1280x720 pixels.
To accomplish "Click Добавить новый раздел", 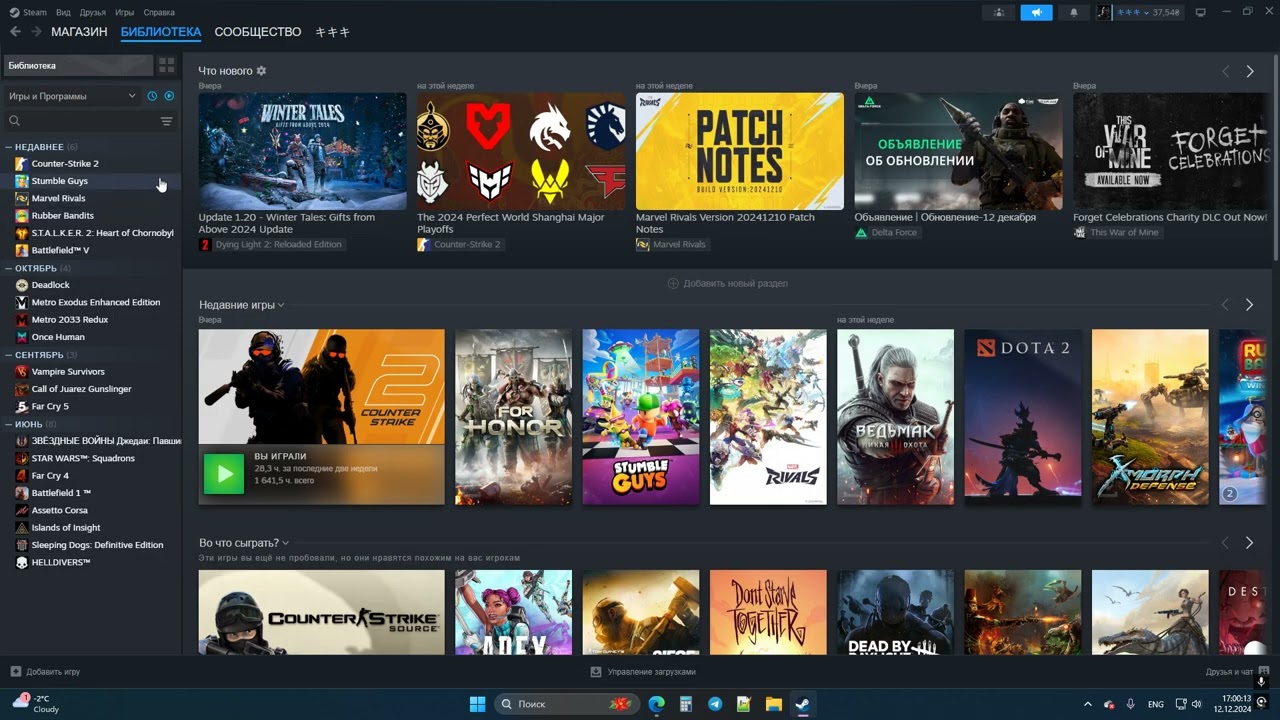I will 728,283.
